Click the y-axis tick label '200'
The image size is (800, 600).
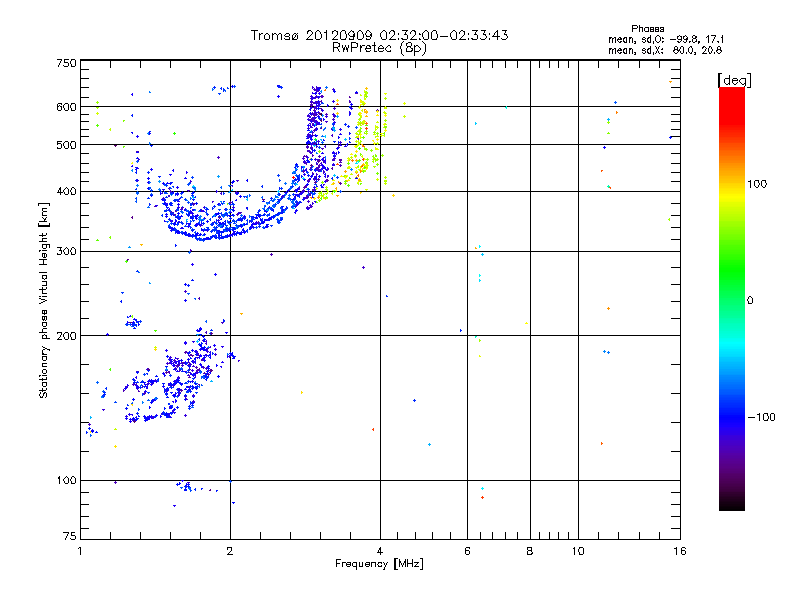click(66, 336)
